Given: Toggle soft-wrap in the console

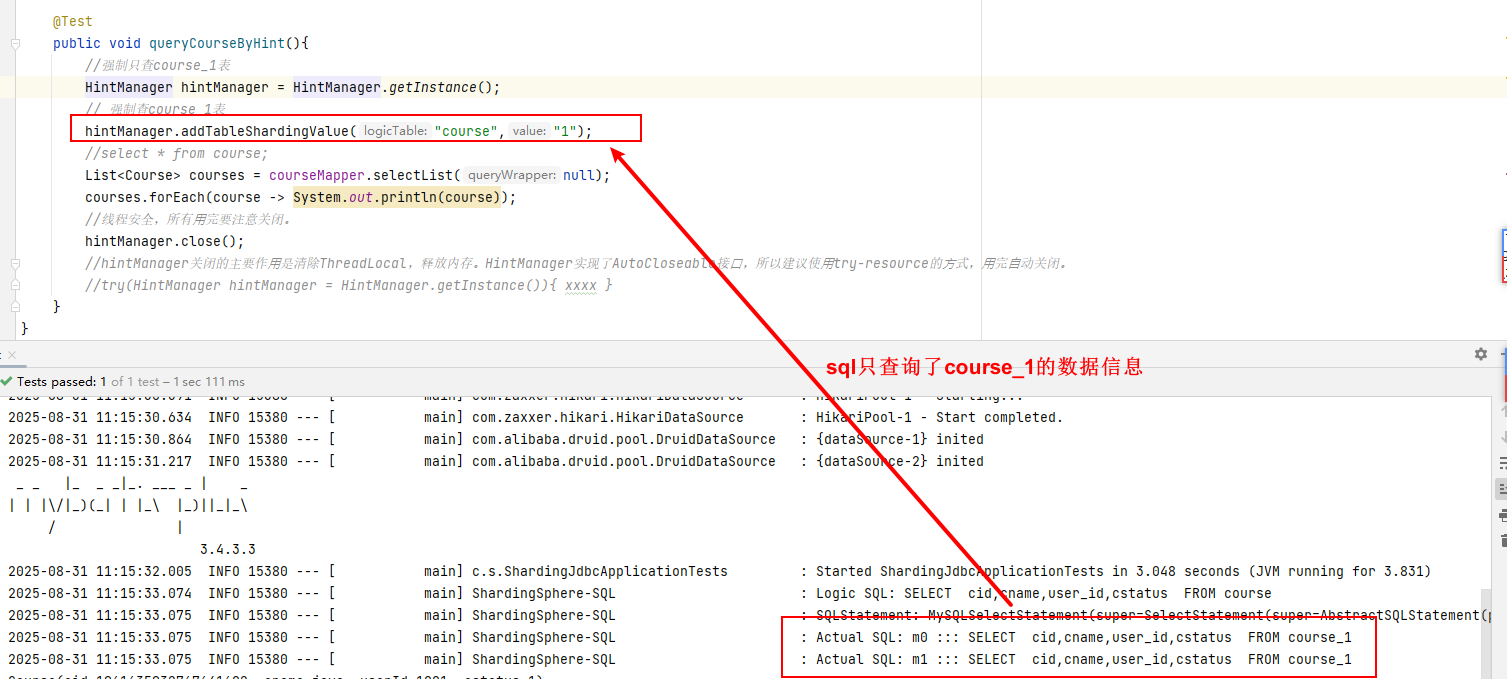Looking at the screenshot, I should [x=1502, y=463].
